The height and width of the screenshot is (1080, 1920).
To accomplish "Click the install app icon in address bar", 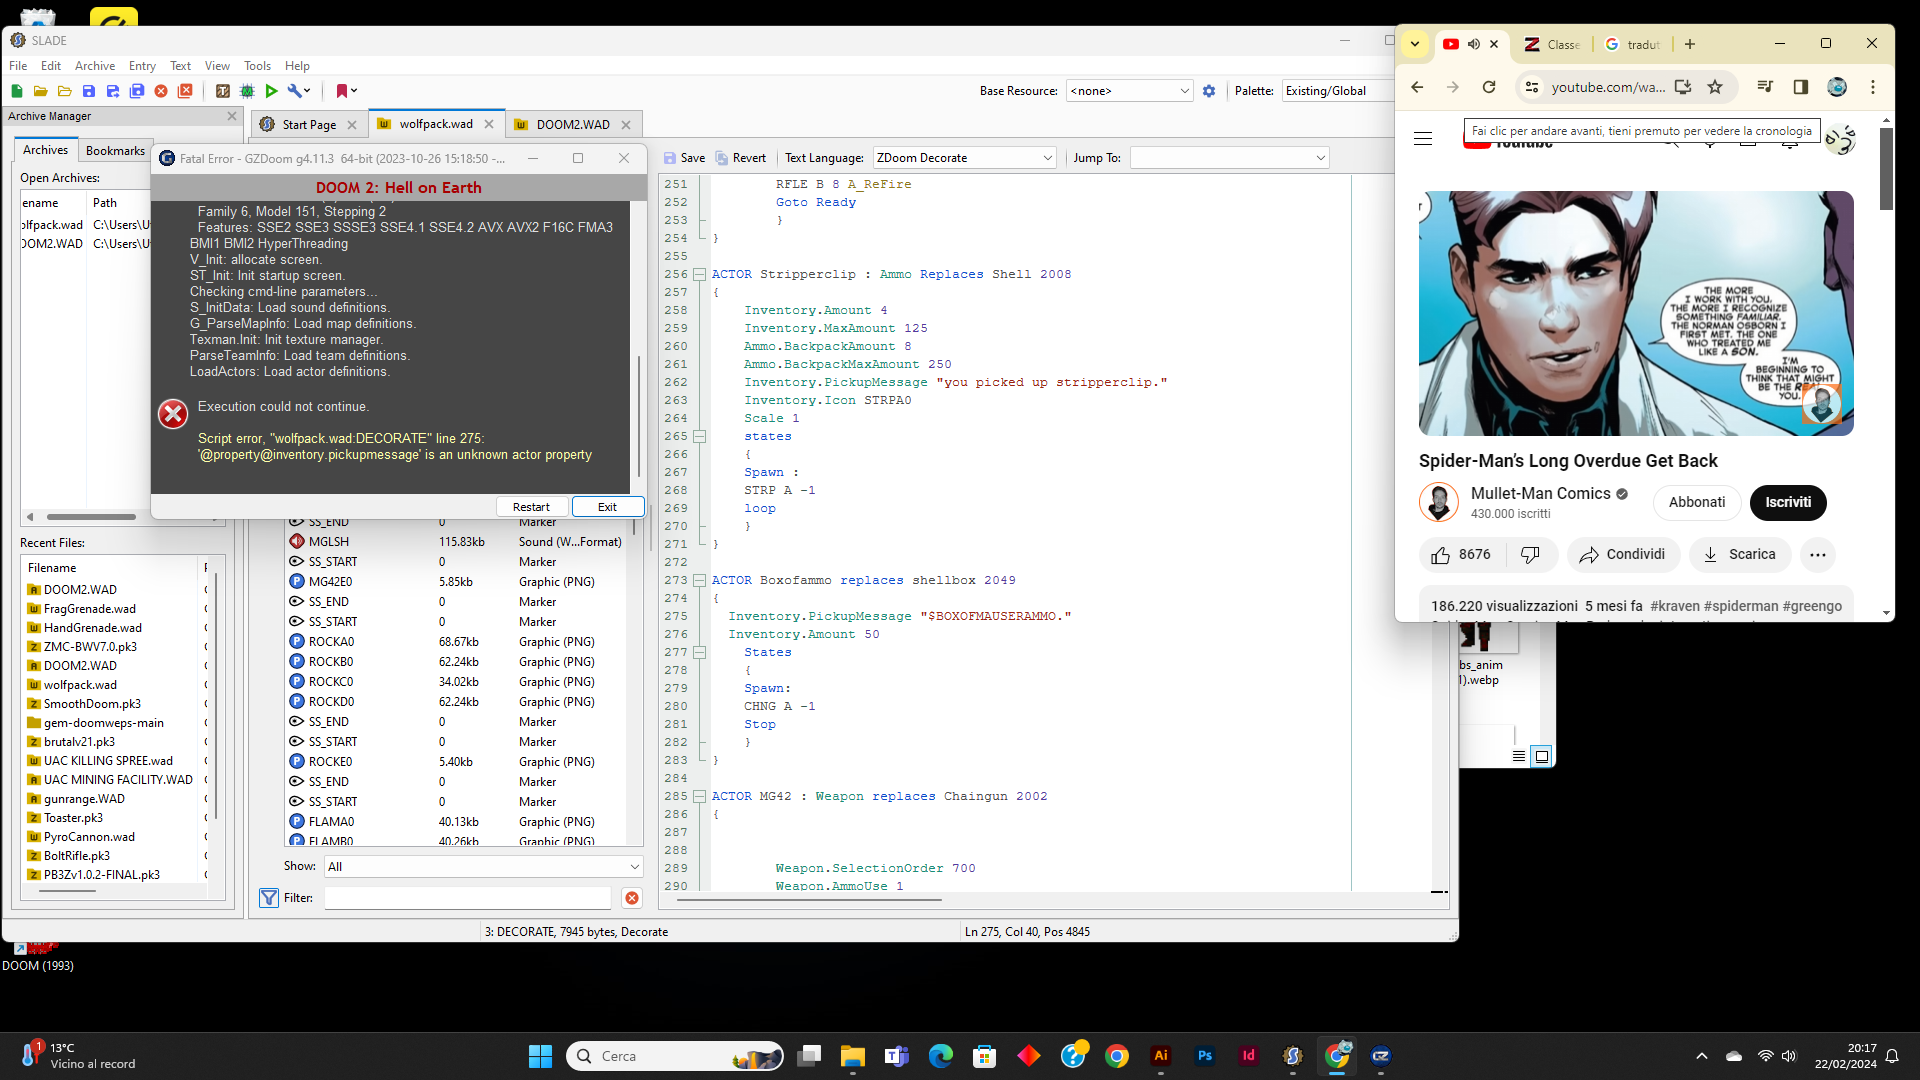I will click(x=1683, y=87).
